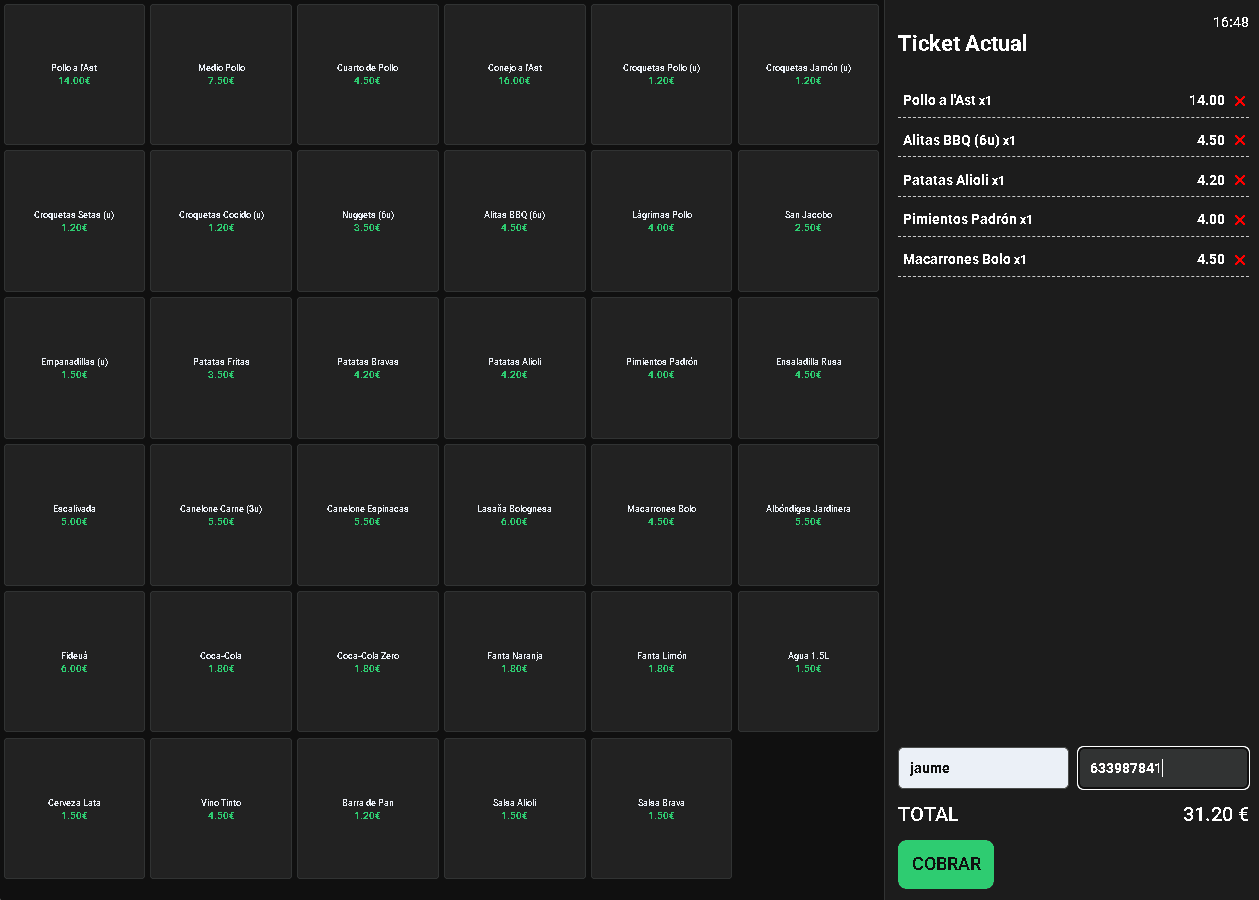Image resolution: width=1259 pixels, height=900 pixels.
Task: Click the phone number input field
Action: tap(1163, 768)
